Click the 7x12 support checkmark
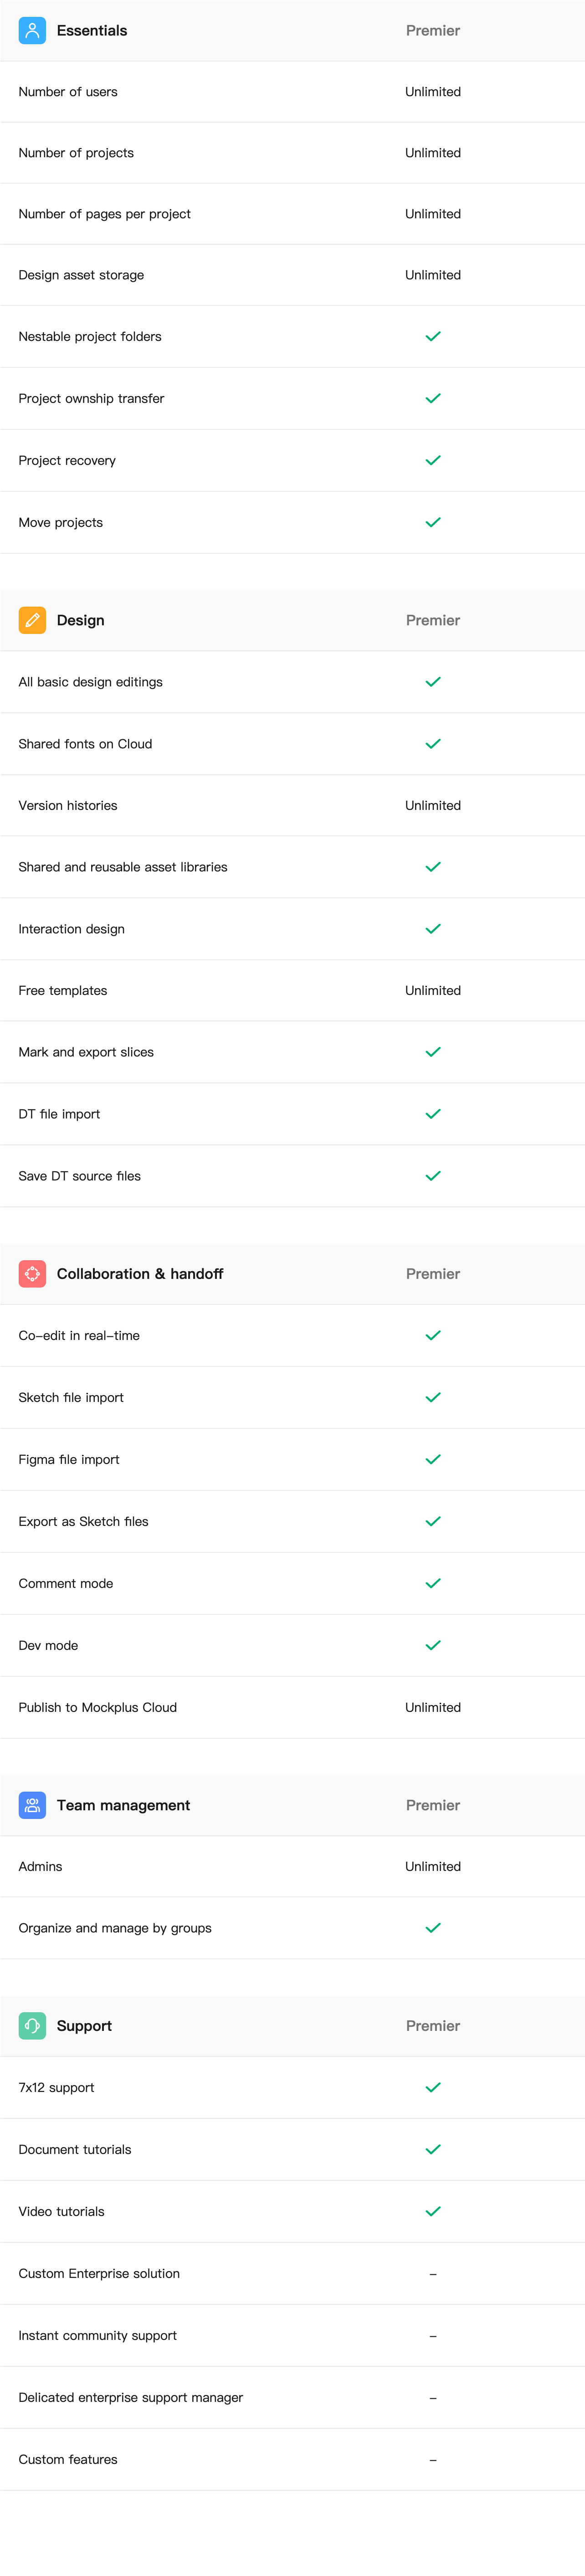 (433, 2088)
